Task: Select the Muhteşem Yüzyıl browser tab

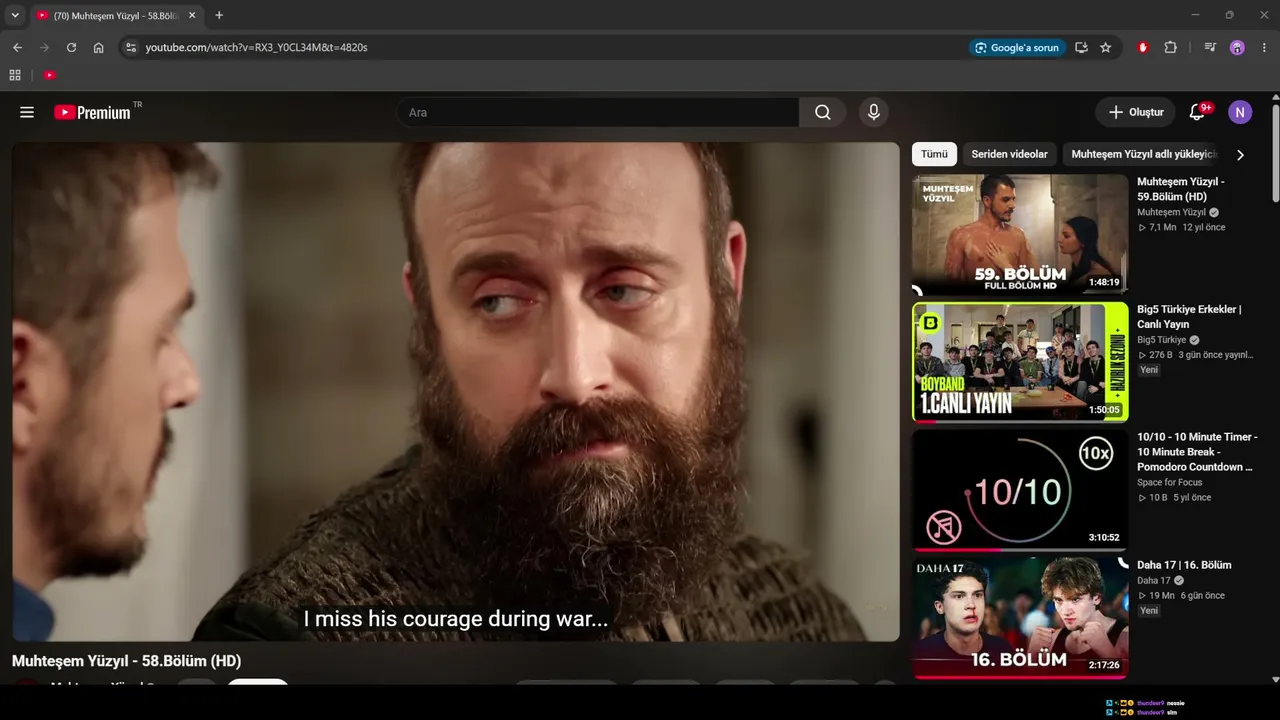Action: (x=116, y=15)
